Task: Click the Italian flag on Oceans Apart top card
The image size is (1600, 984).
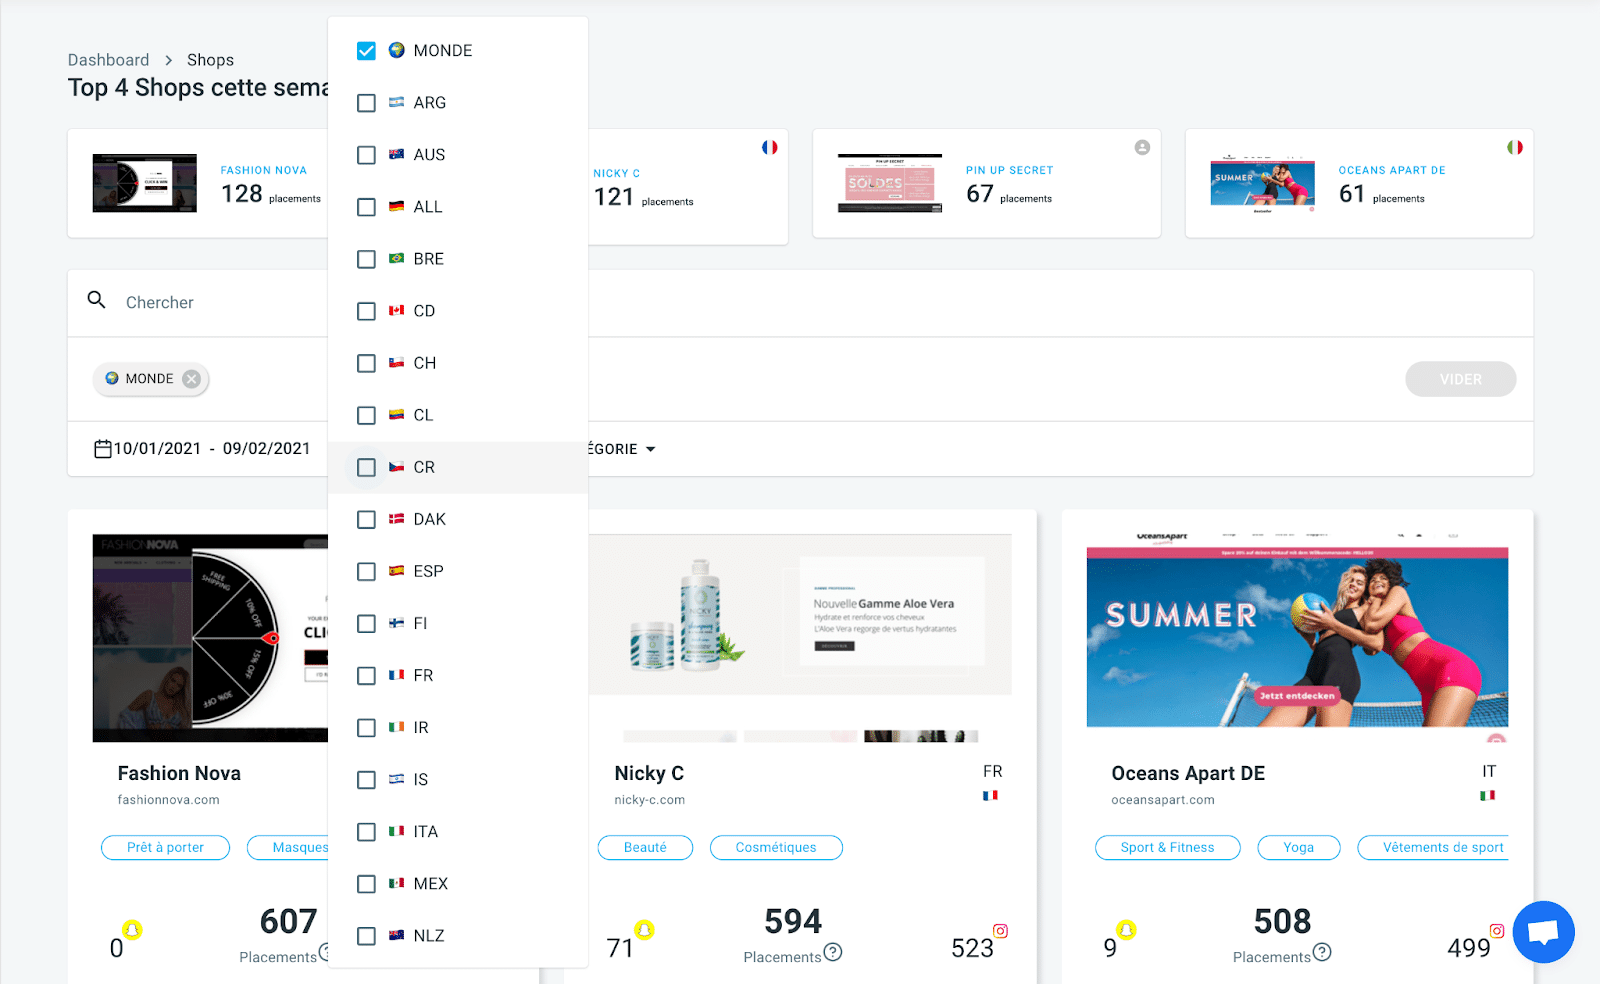Action: coord(1515,147)
